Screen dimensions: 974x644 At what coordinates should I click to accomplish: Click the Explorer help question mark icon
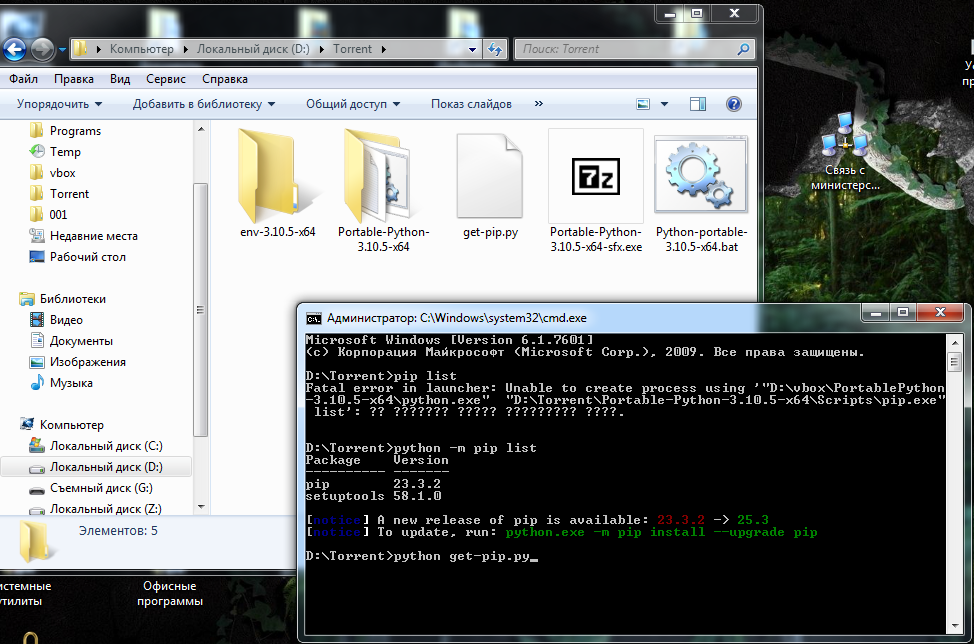[733, 104]
